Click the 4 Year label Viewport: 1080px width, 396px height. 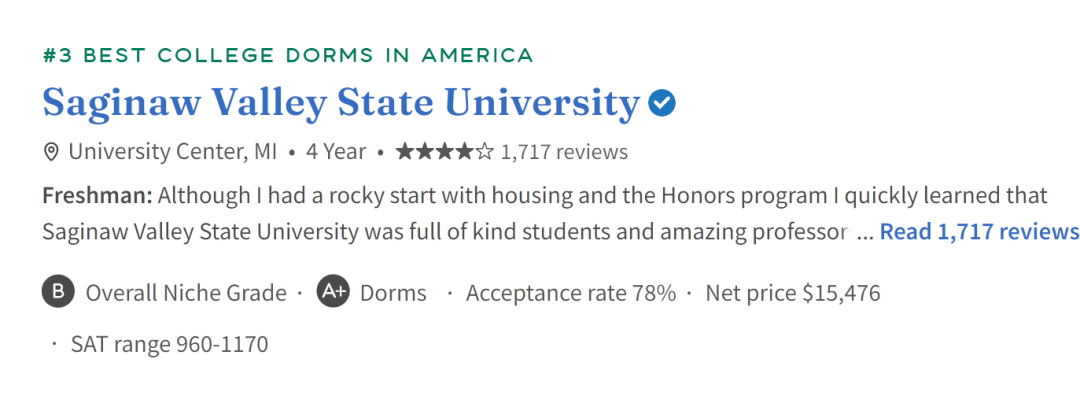click(336, 152)
